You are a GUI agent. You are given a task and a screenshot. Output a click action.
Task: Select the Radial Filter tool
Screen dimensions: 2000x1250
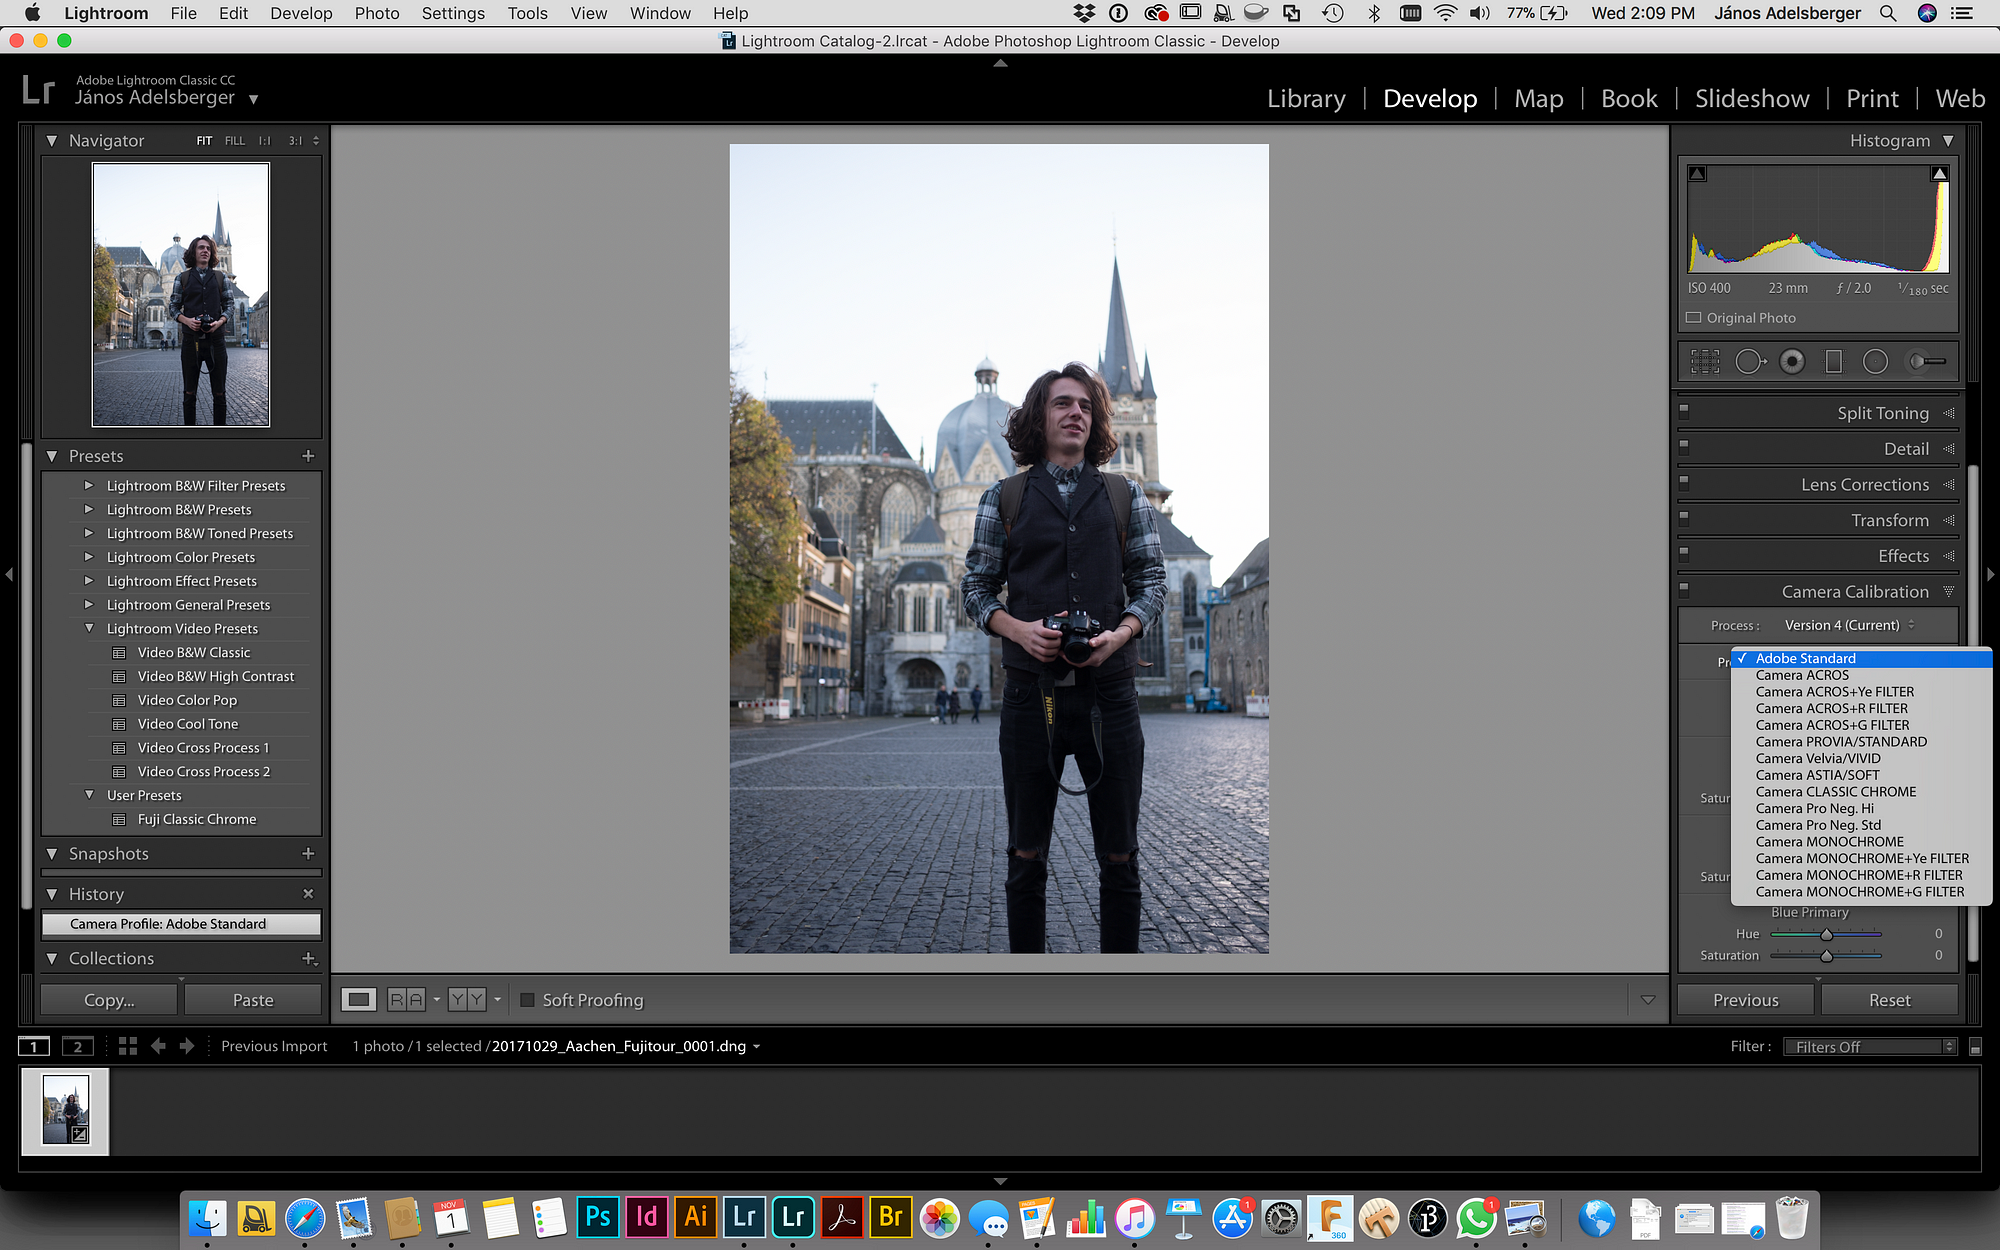click(1876, 361)
